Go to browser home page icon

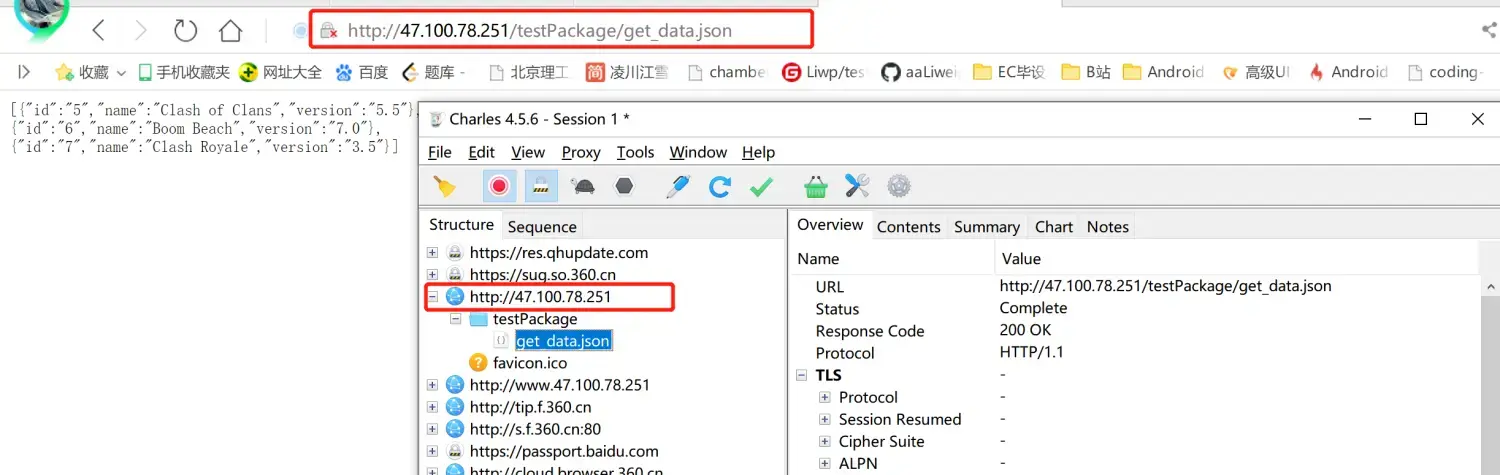(x=231, y=31)
